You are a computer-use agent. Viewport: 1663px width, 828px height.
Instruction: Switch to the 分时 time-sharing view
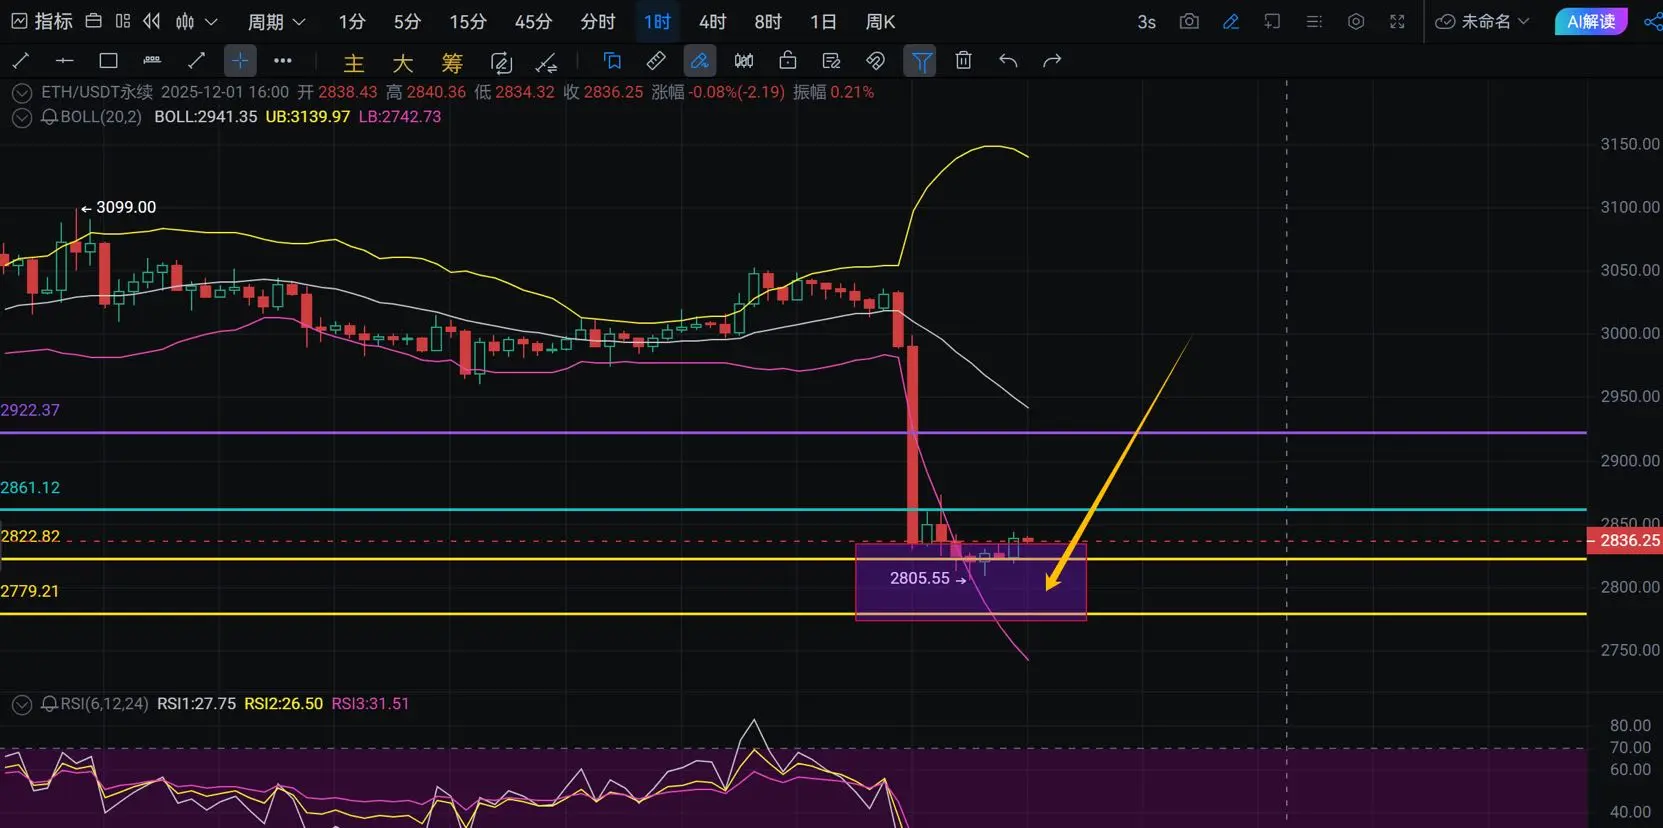(x=598, y=21)
